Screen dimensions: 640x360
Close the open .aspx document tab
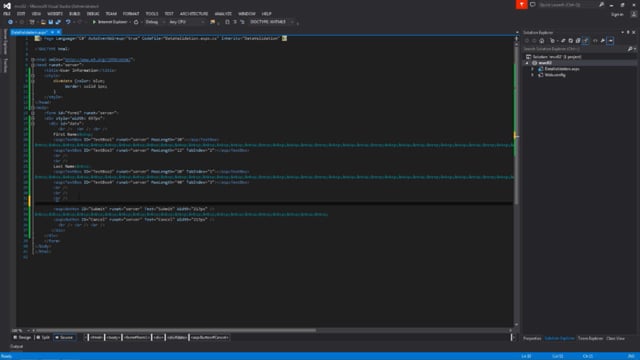[x=58, y=32]
